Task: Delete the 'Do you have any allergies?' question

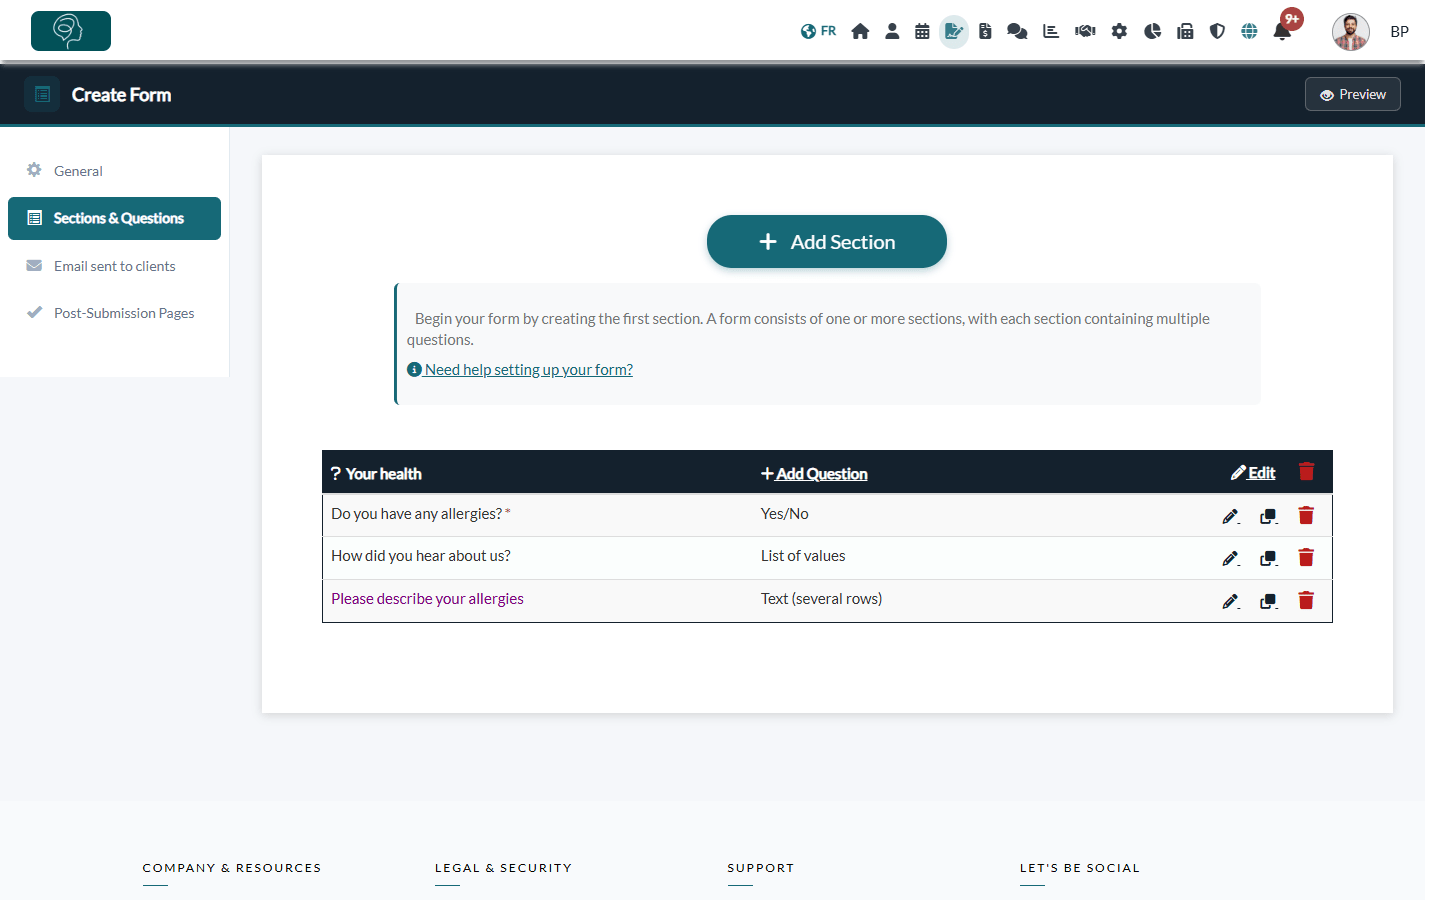Action: coord(1306,515)
